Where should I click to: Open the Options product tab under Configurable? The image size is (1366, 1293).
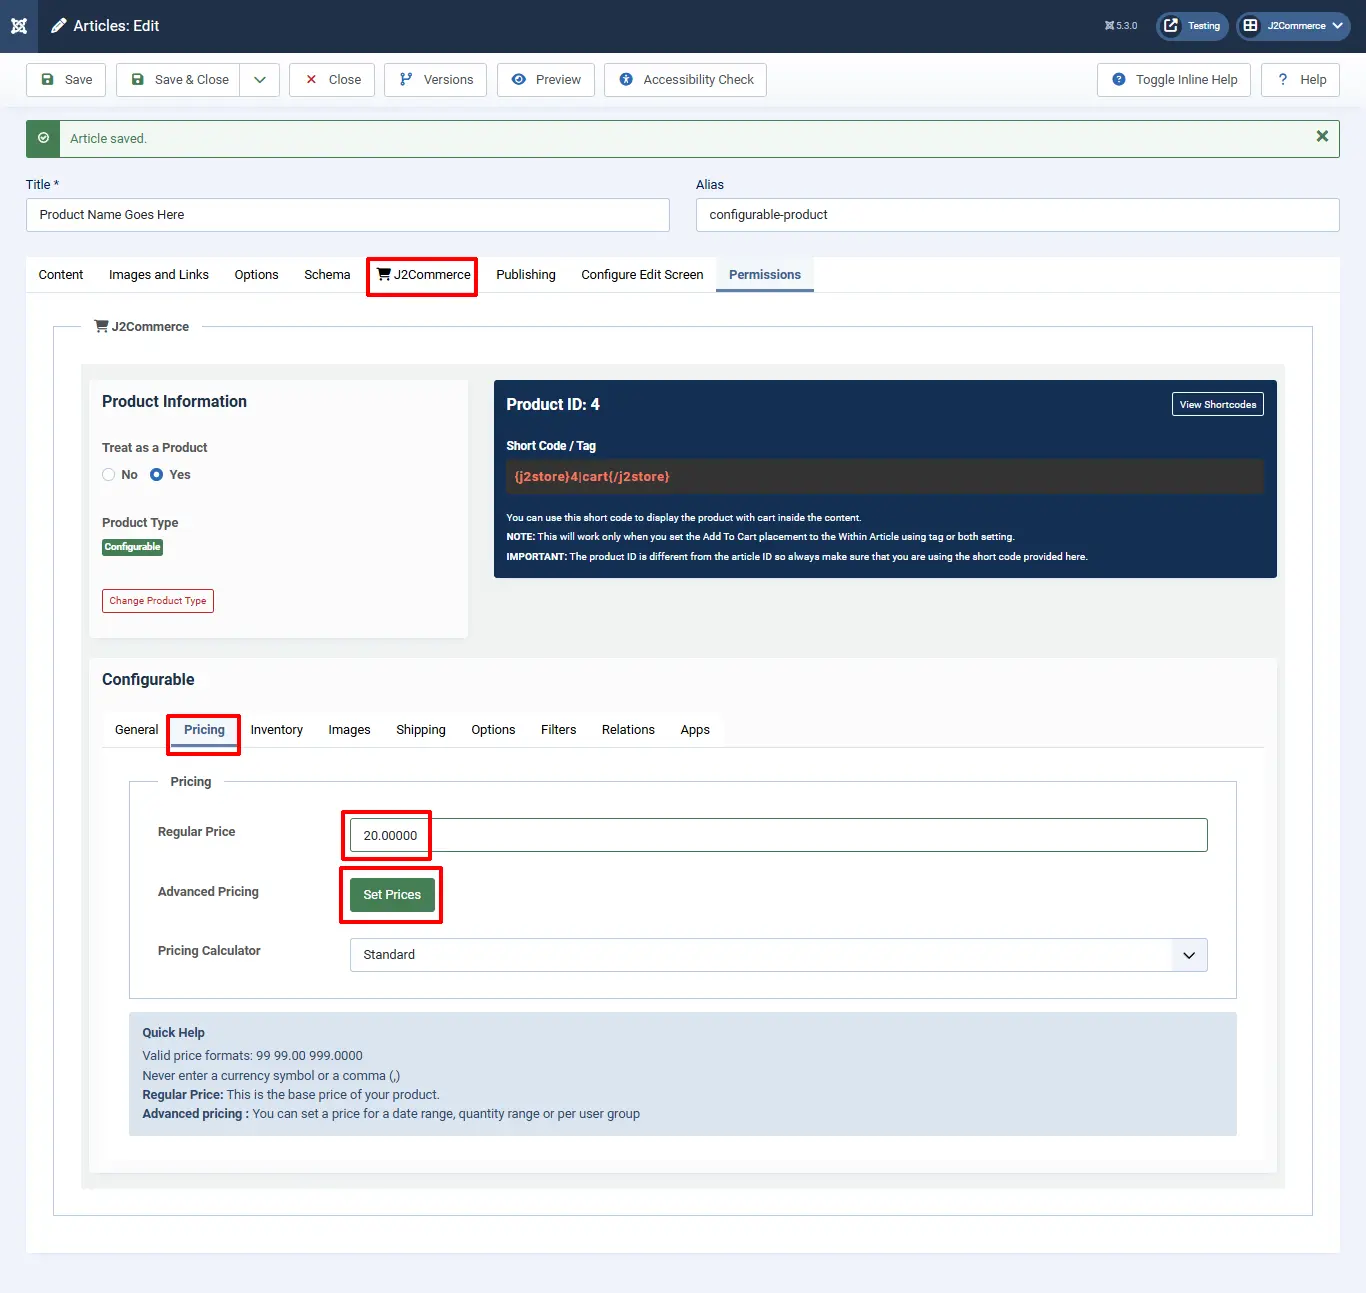click(x=493, y=730)
